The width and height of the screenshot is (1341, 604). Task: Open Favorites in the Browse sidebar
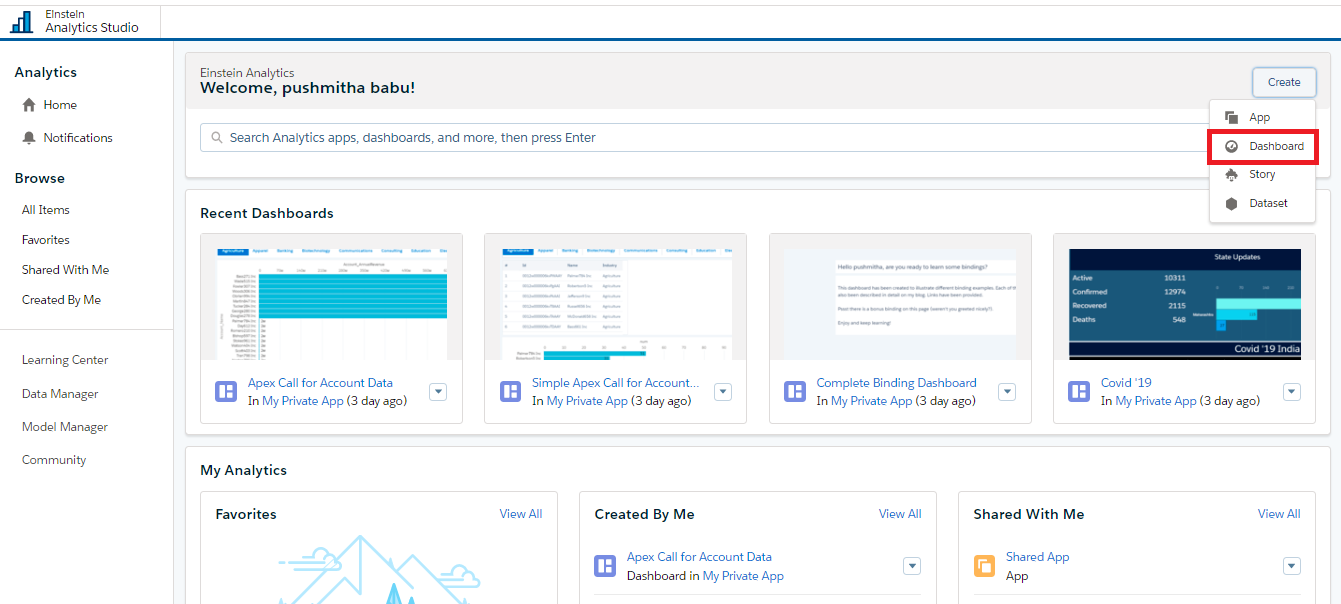46,240
